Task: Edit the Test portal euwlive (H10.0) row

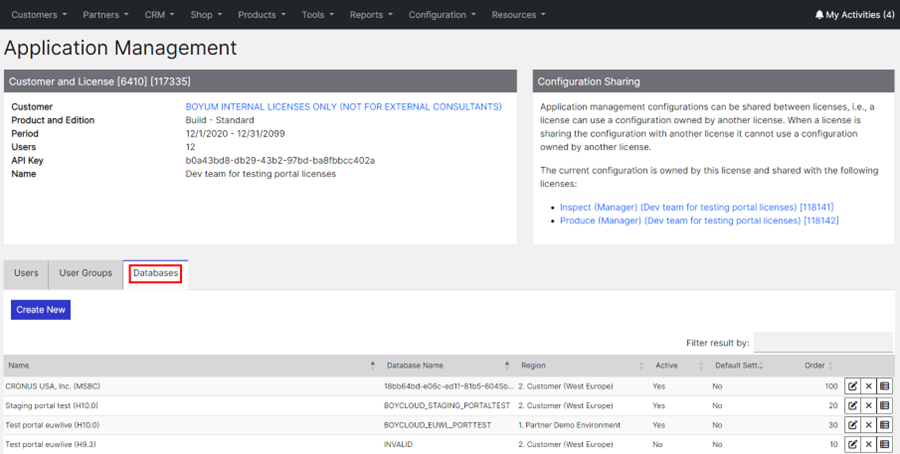Action: point(852,425)
